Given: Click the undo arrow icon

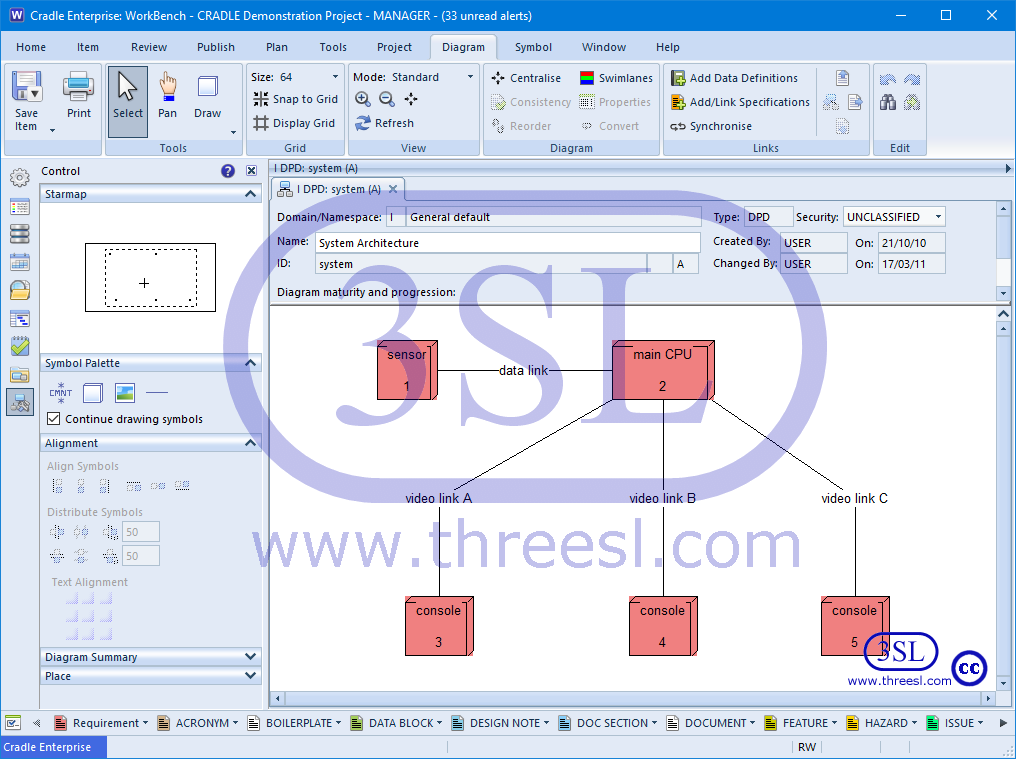Looking at the screenshot, I should pos(888,79).
